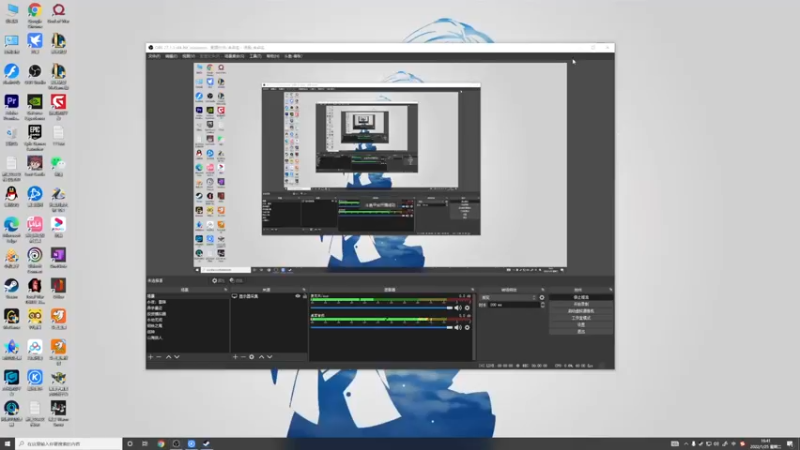Move the selected scene up in the Scenes list
800x450 pixels.
point(168,357)
